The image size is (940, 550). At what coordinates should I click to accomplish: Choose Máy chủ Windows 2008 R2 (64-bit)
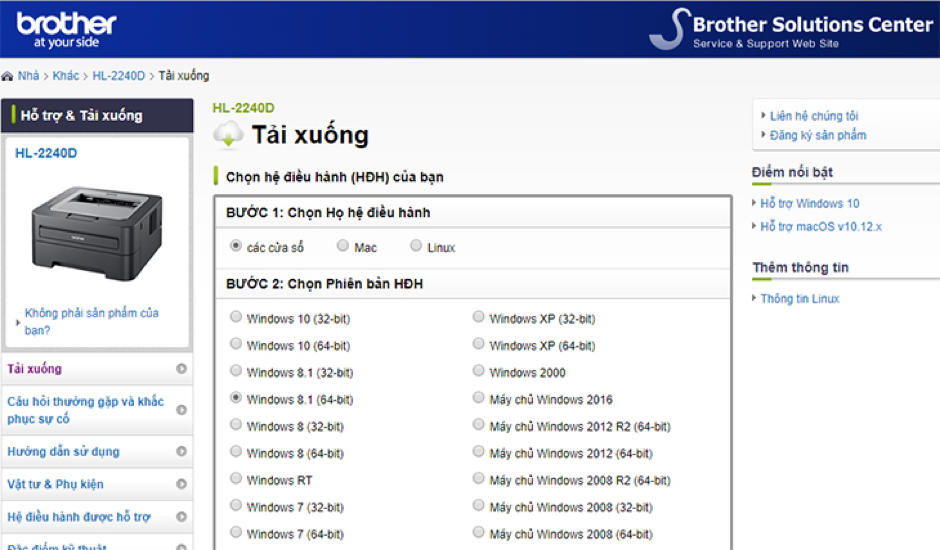pyautogui.click(x=478, y=479)
